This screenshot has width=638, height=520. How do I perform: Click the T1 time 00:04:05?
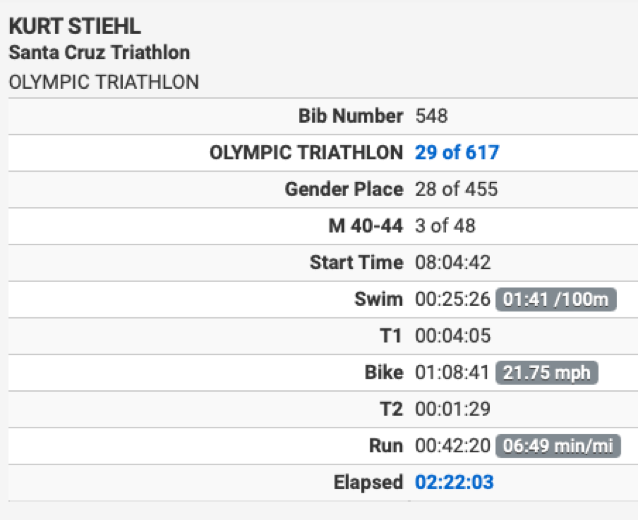[453, 336]
